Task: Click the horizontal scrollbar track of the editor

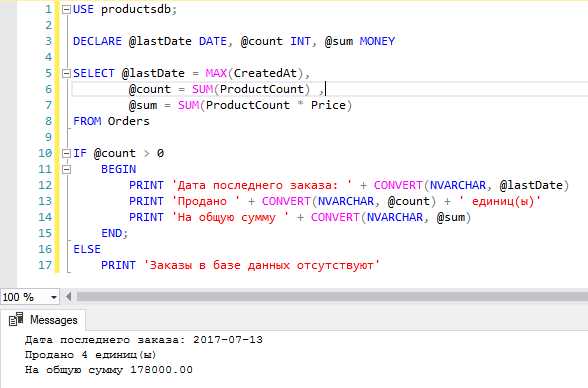Action: click(332, 297)
